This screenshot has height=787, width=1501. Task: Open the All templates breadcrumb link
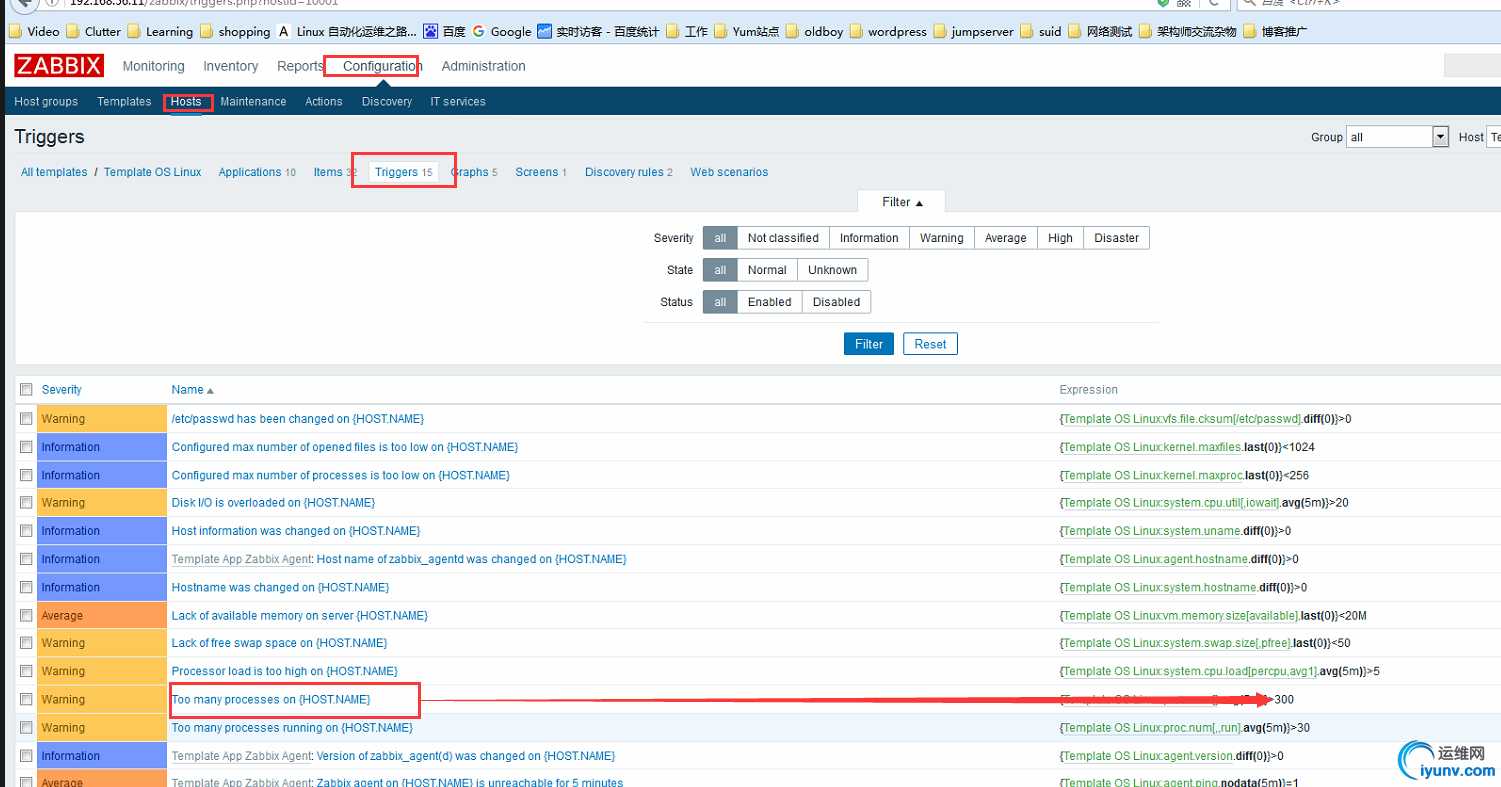(54, 172)
